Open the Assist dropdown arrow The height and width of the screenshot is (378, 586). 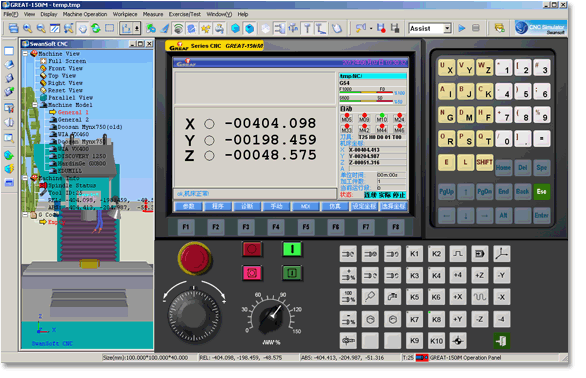(447, 28)
